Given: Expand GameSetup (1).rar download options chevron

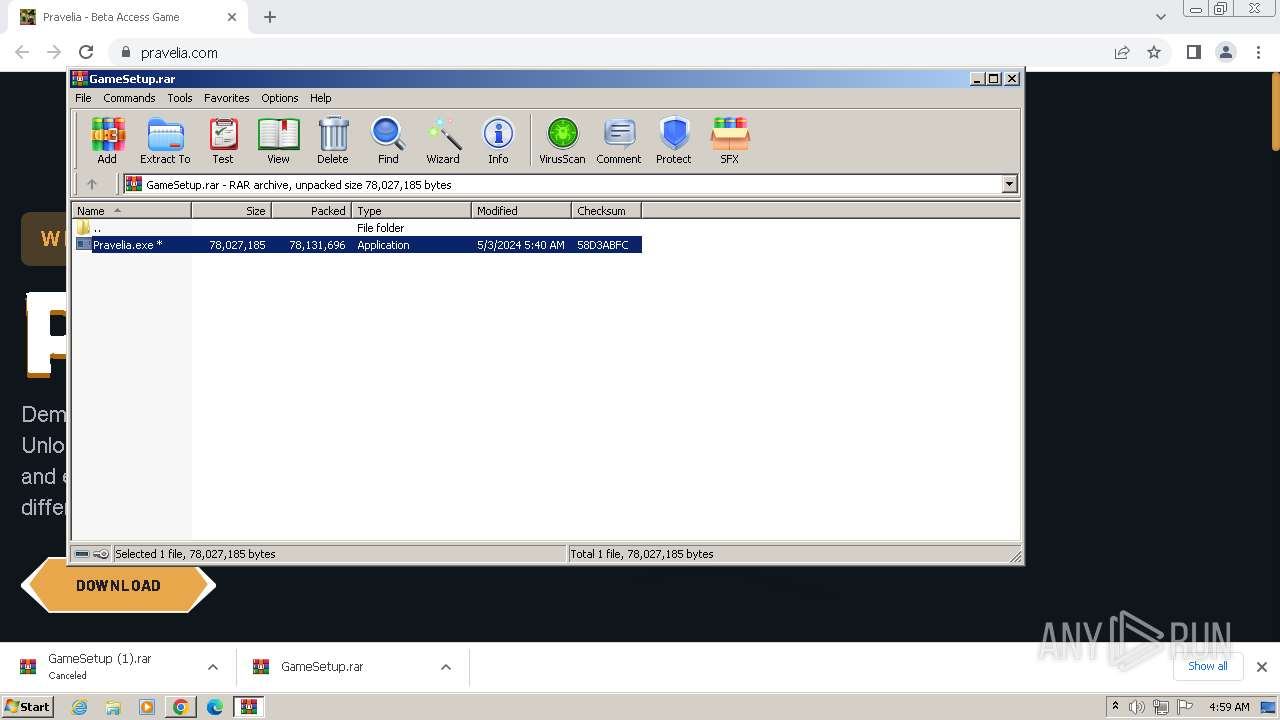Looking at the screenshot, I should tap(213, 667).
